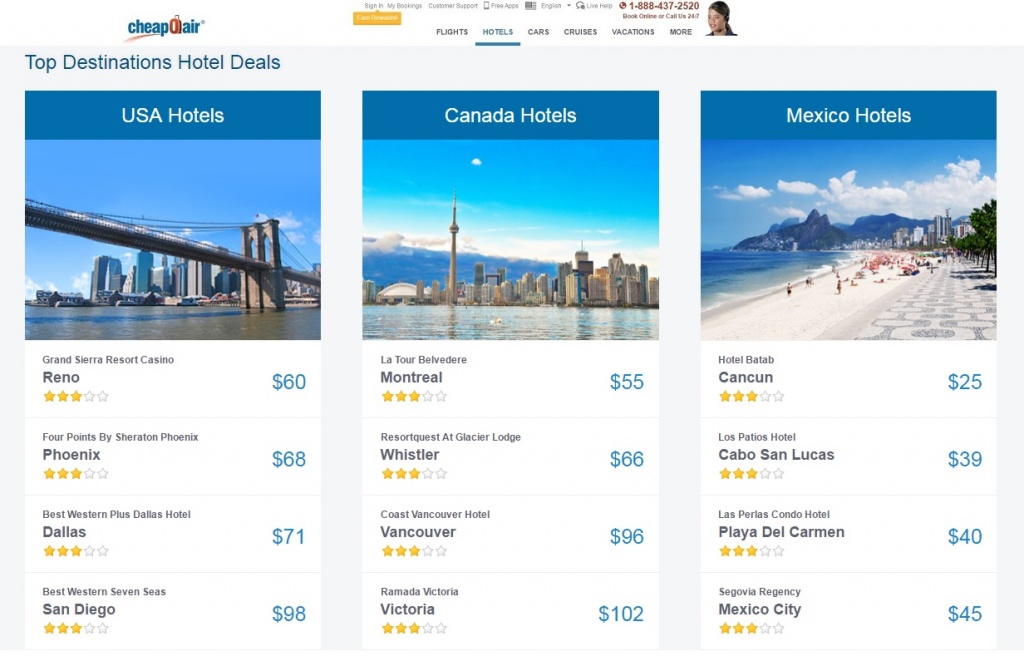Open the Customer Support link
This screenshot has height=661, width=1024.
pyautogui.click(x=453, y=6)
